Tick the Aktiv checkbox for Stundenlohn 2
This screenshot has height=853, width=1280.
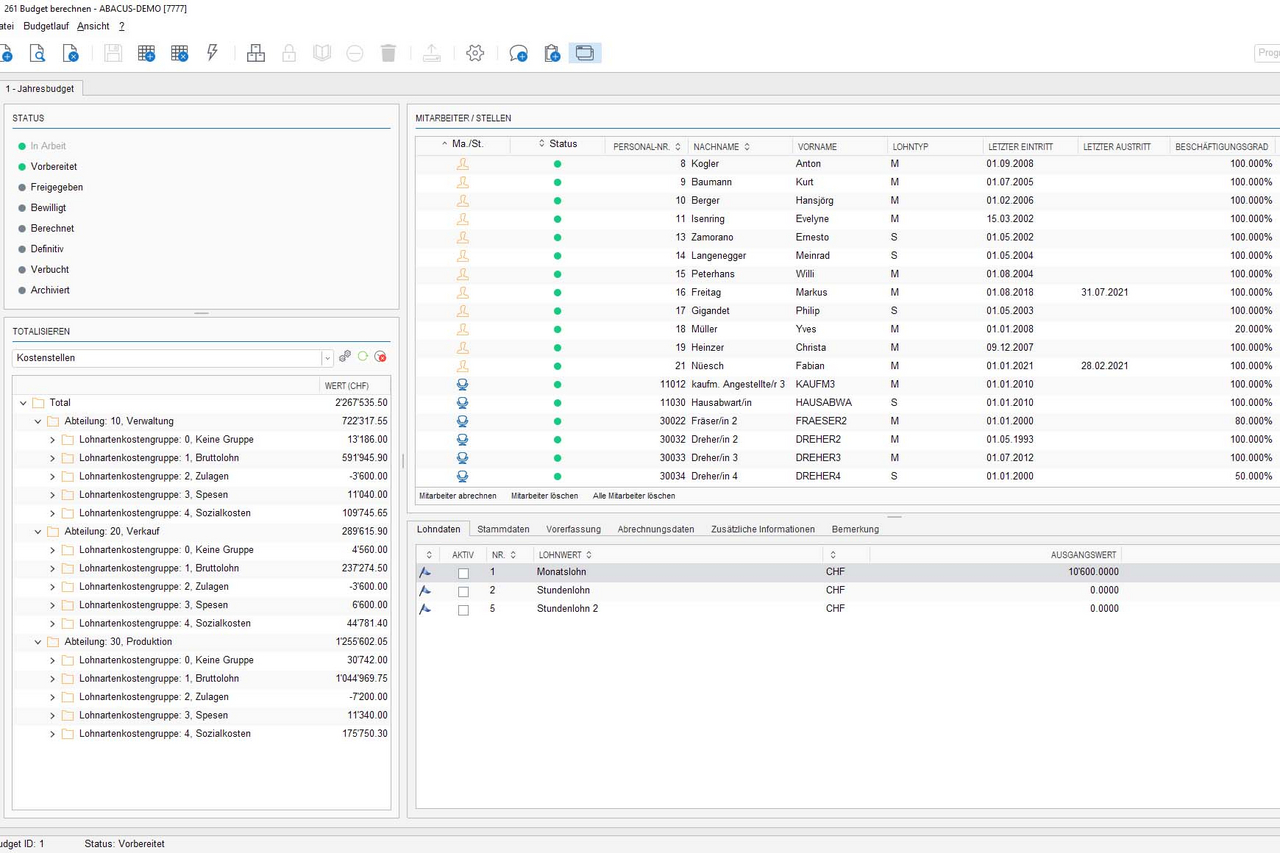pyautogui.click(x=463, y=609)
